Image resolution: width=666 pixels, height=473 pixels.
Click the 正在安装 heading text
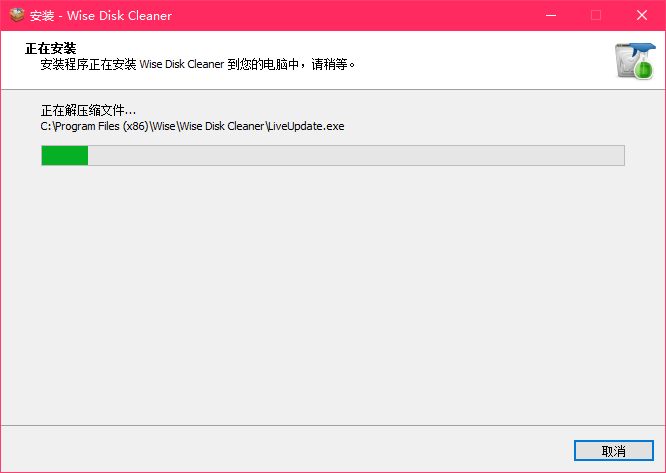[51, 48]
